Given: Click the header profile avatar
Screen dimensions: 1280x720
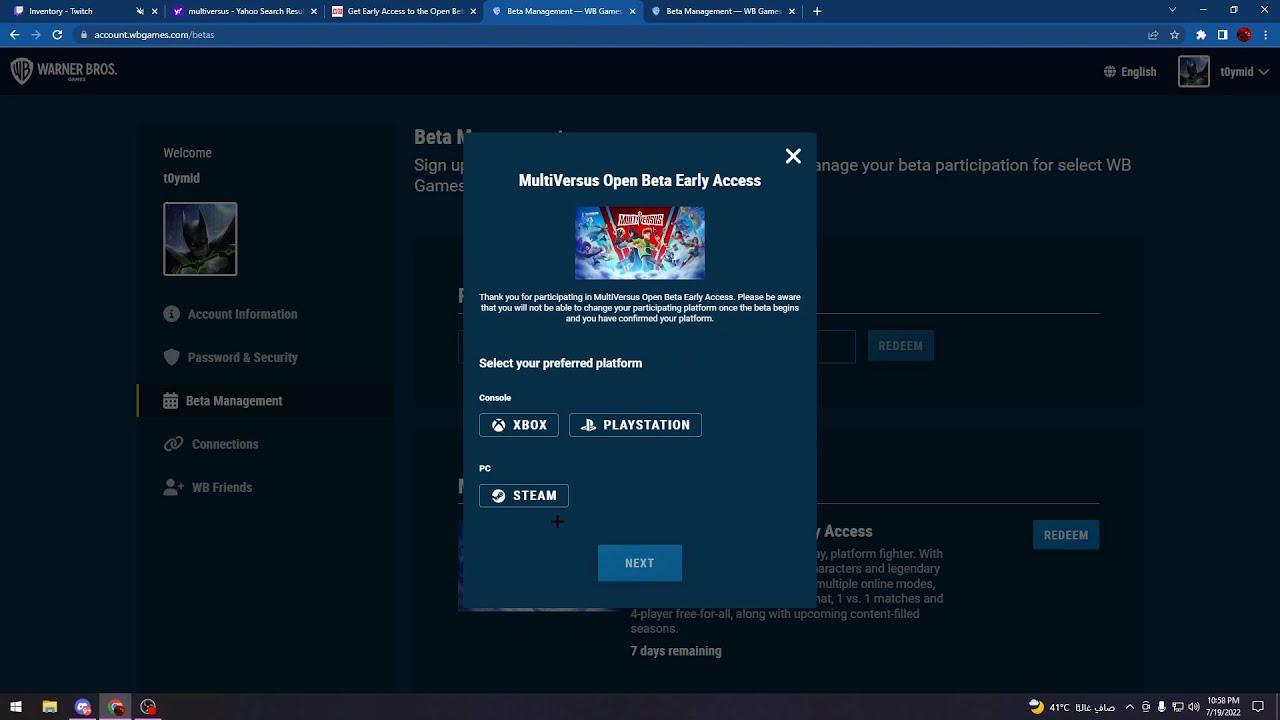Looking at the screenshot, I should coord(1194,71).
